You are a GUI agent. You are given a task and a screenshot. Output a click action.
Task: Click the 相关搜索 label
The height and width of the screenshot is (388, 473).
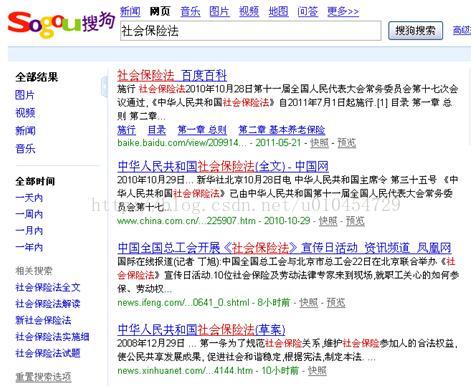pos(34,271)
